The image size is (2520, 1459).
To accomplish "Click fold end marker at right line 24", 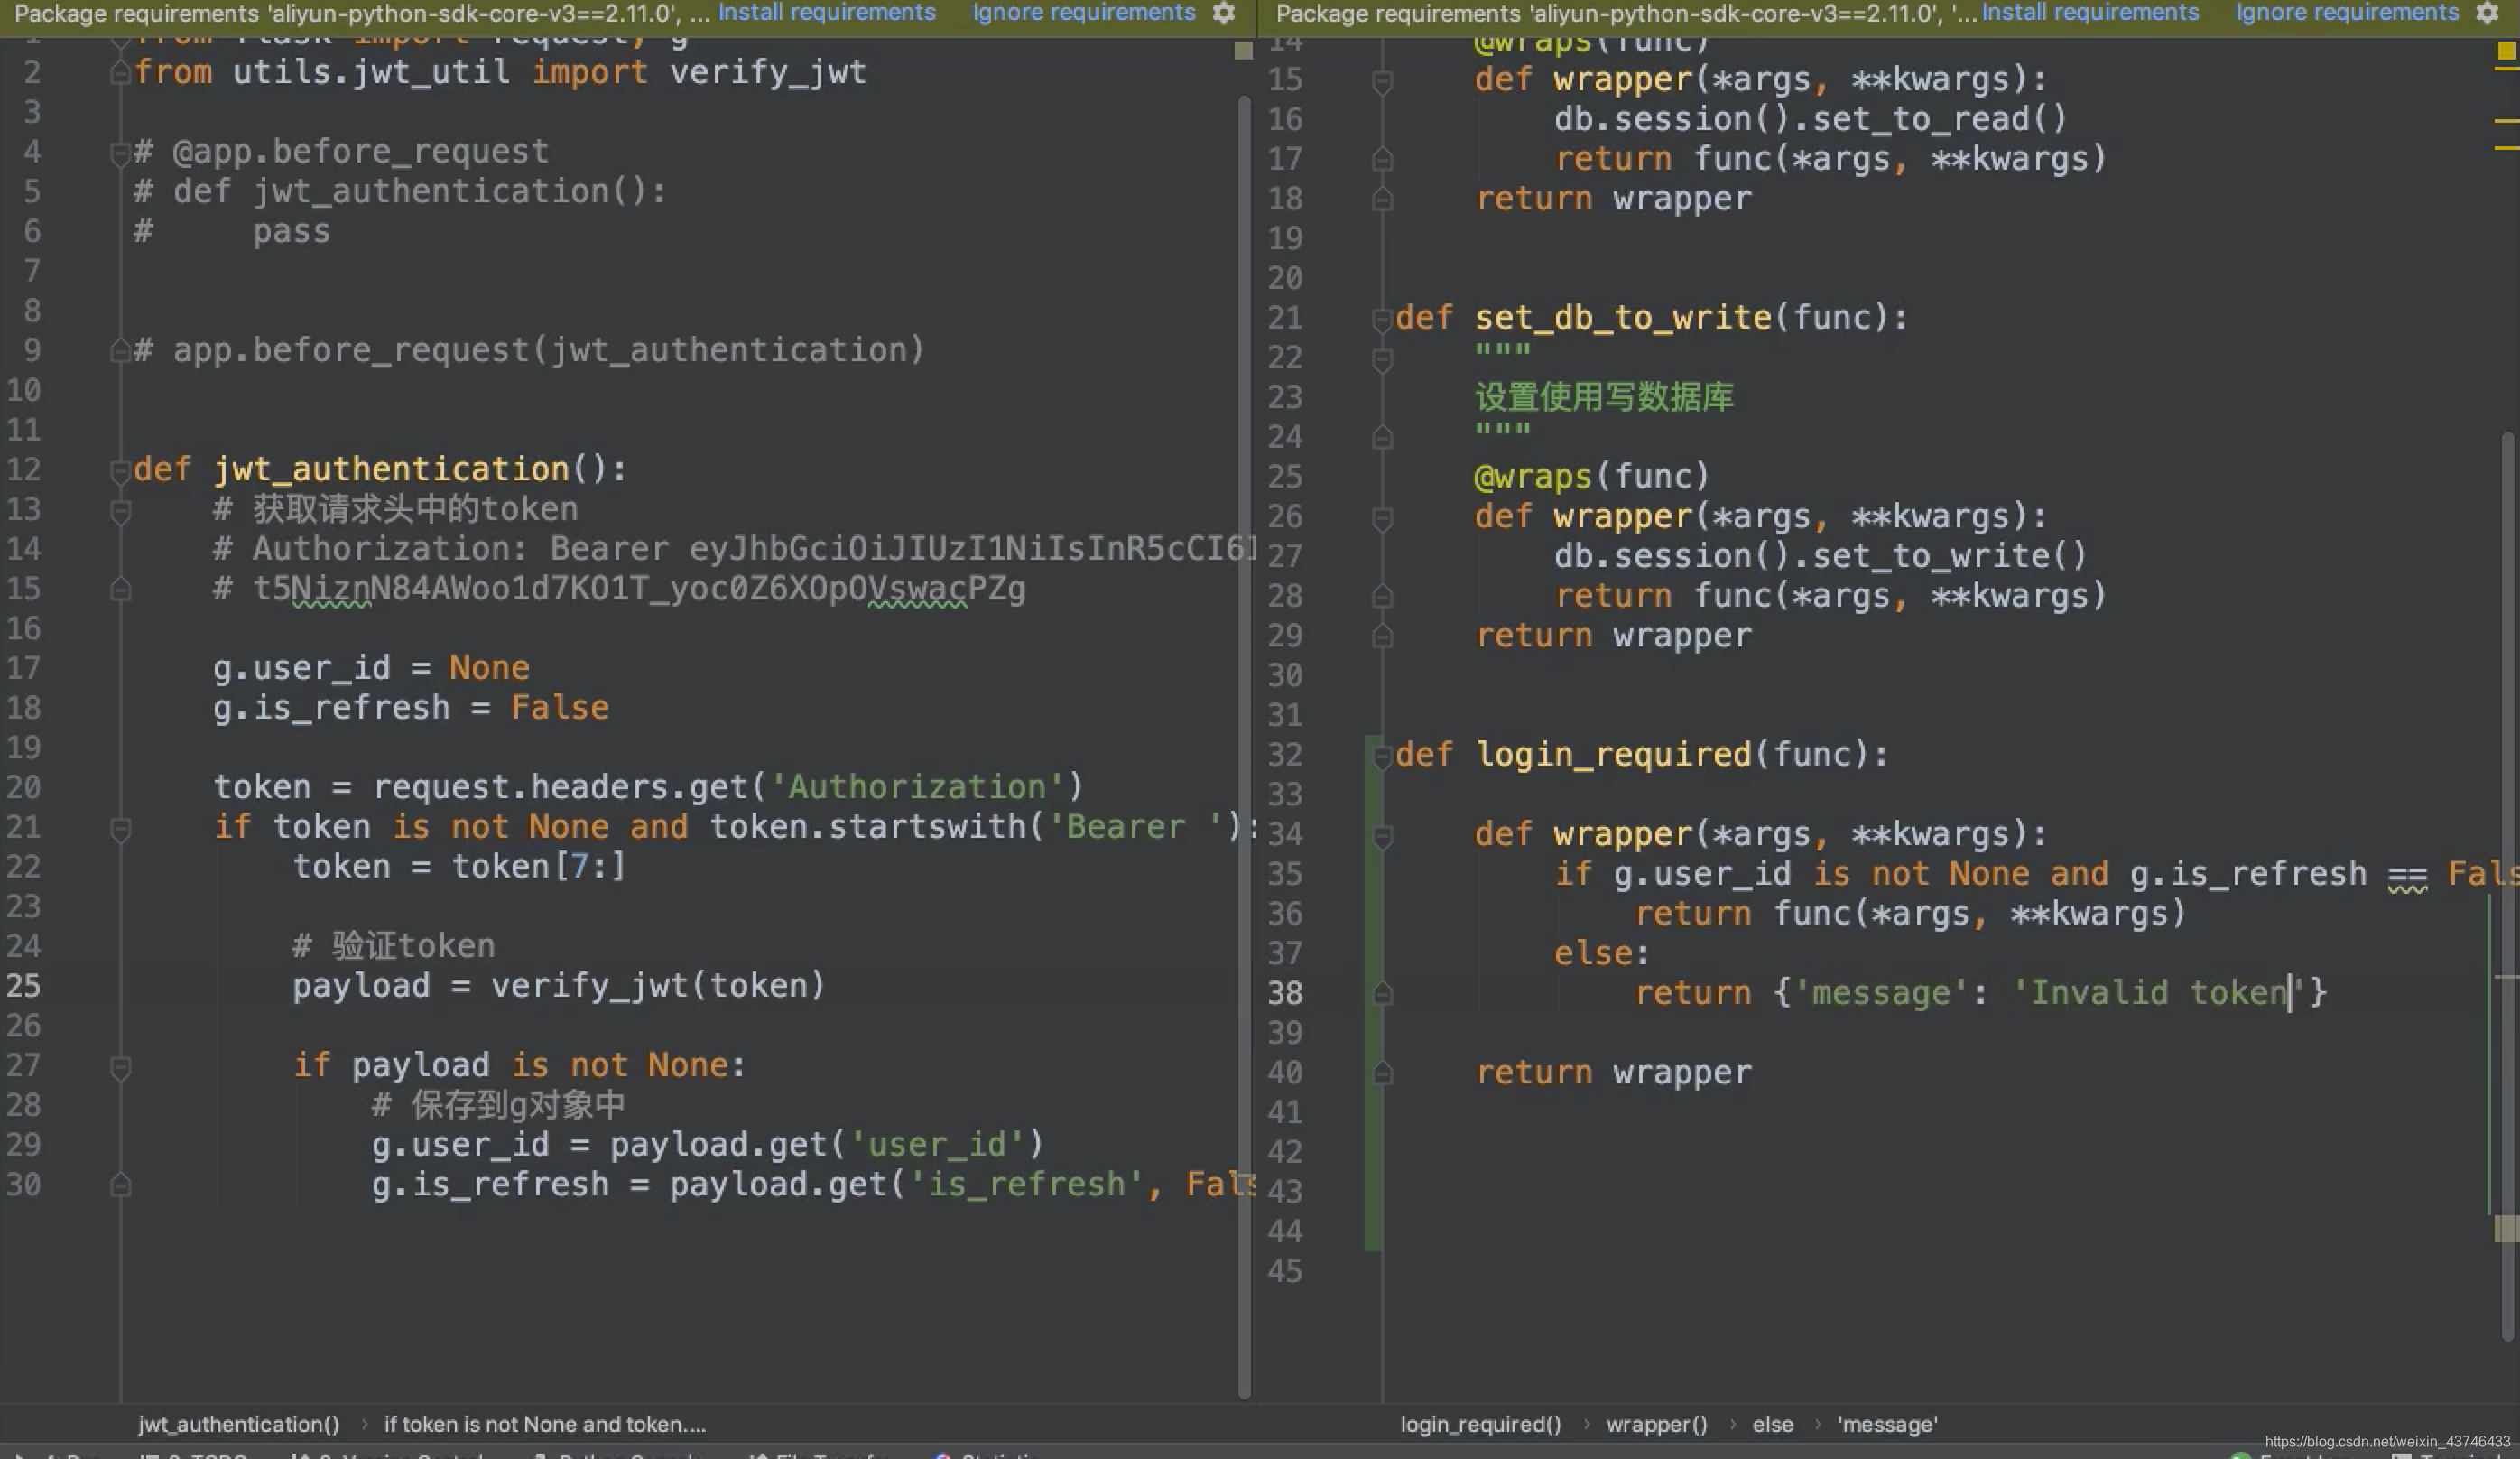I will [x=1382, y=437].
